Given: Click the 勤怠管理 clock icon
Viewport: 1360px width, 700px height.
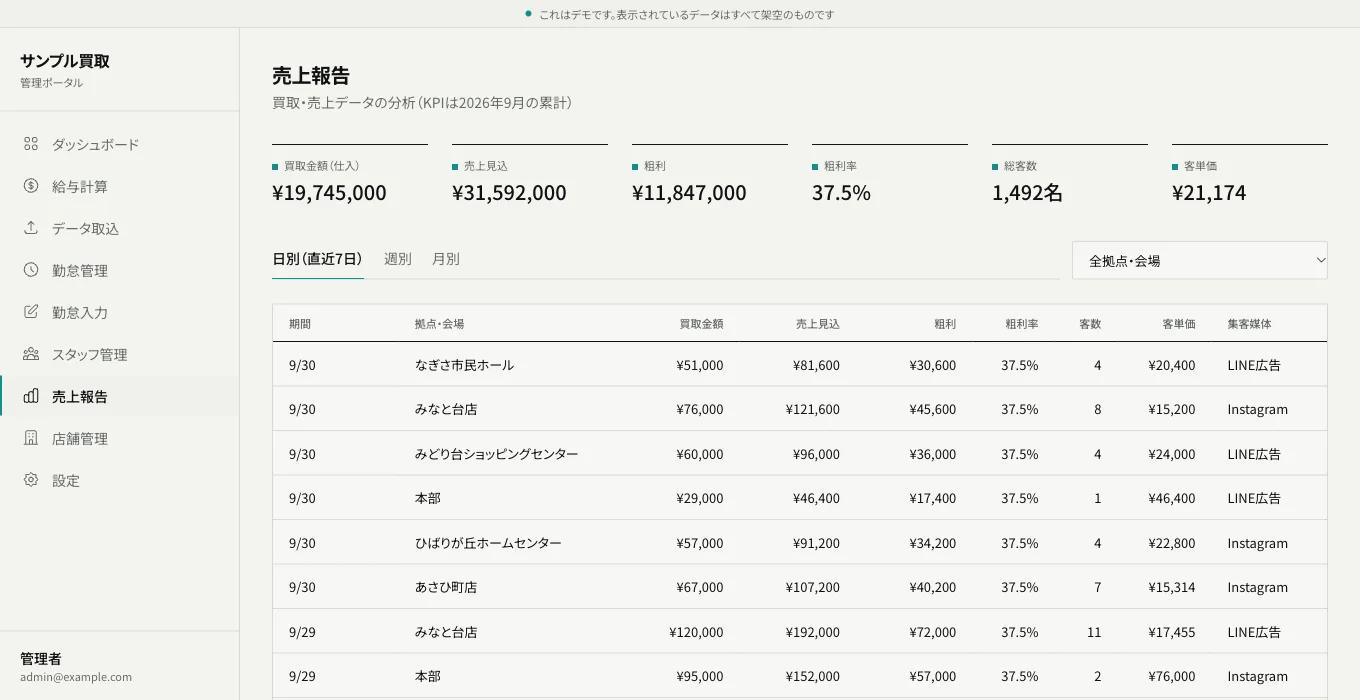Looking at the screenshot, I should tap(31, 270).
